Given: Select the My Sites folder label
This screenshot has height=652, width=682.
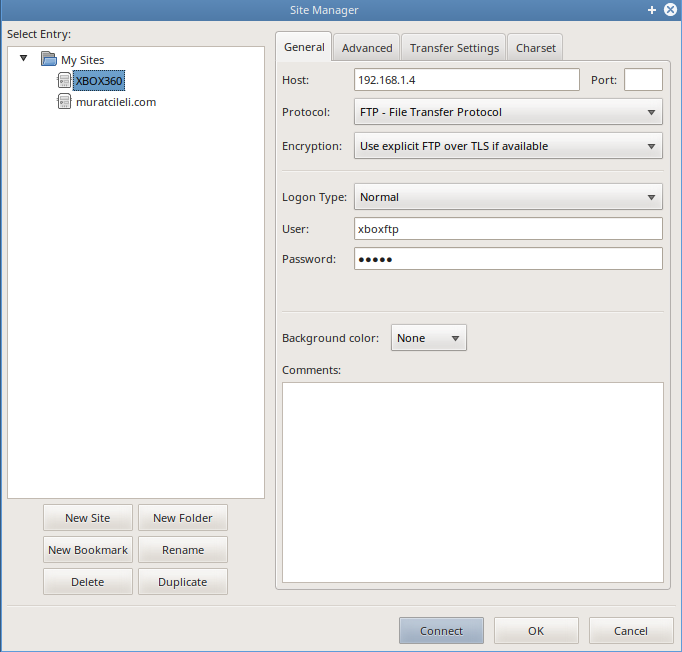Looking at the screenshot, I should pos(83,60).
